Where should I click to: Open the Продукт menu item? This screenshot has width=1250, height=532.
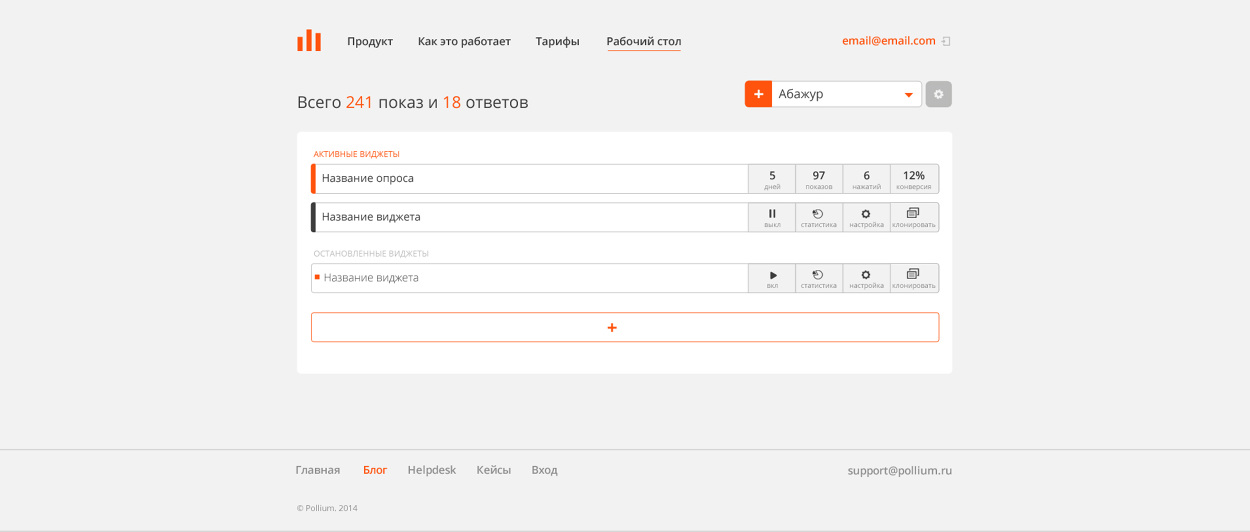[x=370, y=41]
